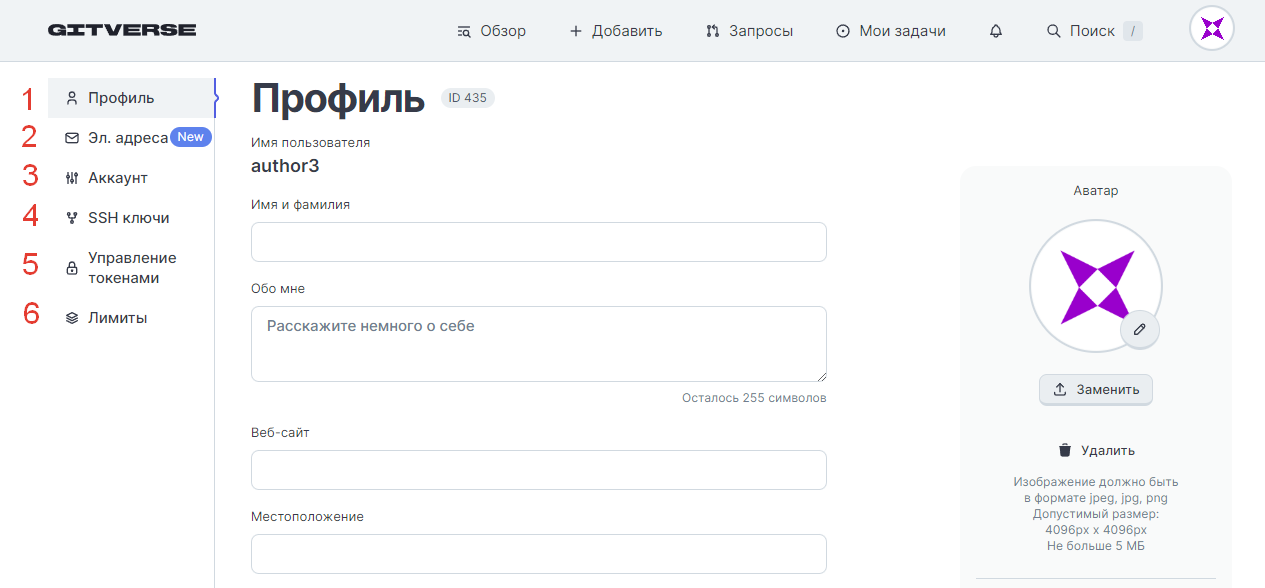
Task: Click the notification bell icon
Action: point(995,31)
